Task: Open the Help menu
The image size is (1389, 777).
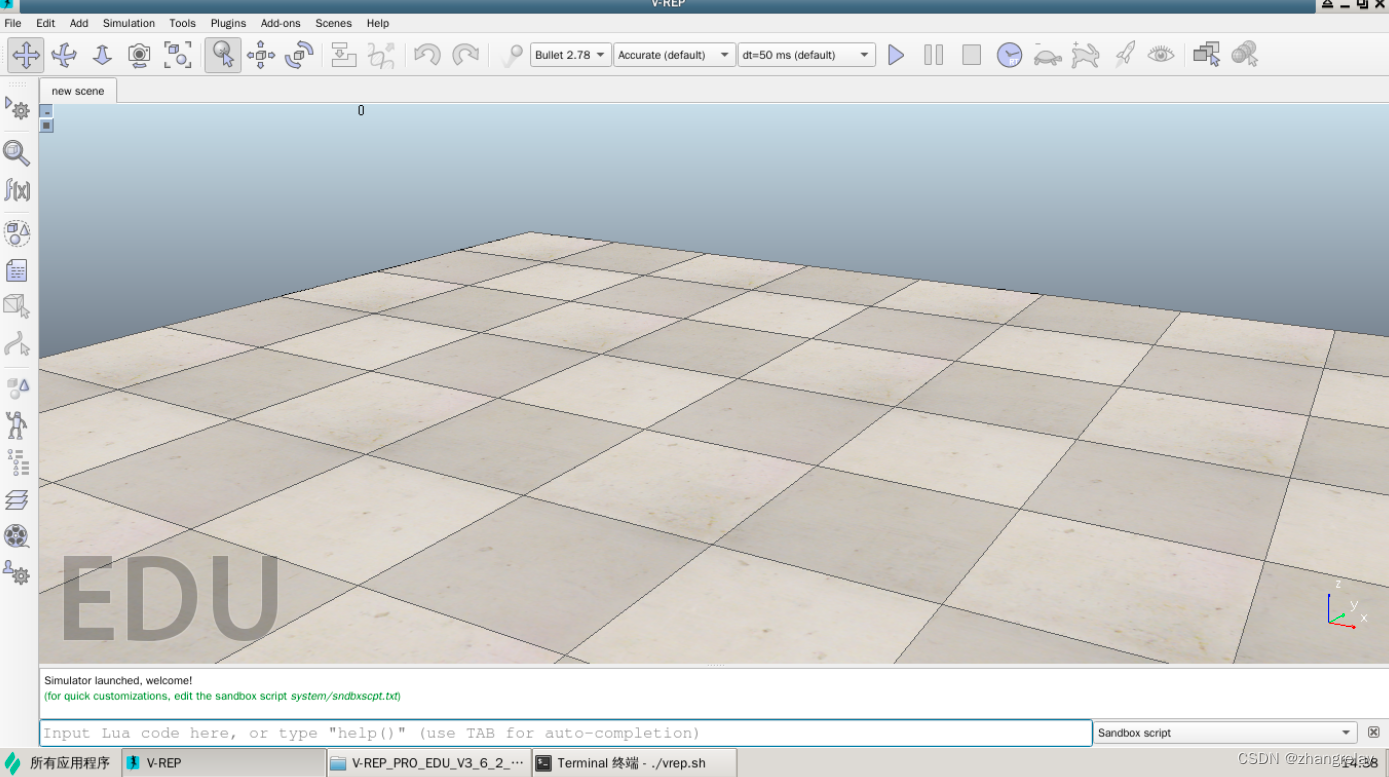Action: pos(378,23)
